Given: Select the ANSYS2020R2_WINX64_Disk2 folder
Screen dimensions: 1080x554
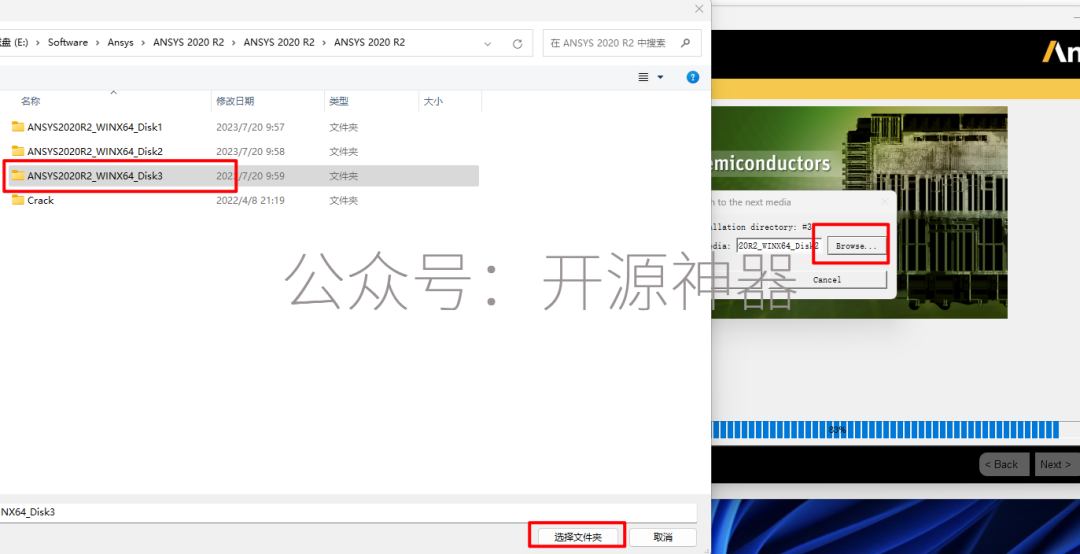Looking at the screenshot, I should (x=94, y=151).
